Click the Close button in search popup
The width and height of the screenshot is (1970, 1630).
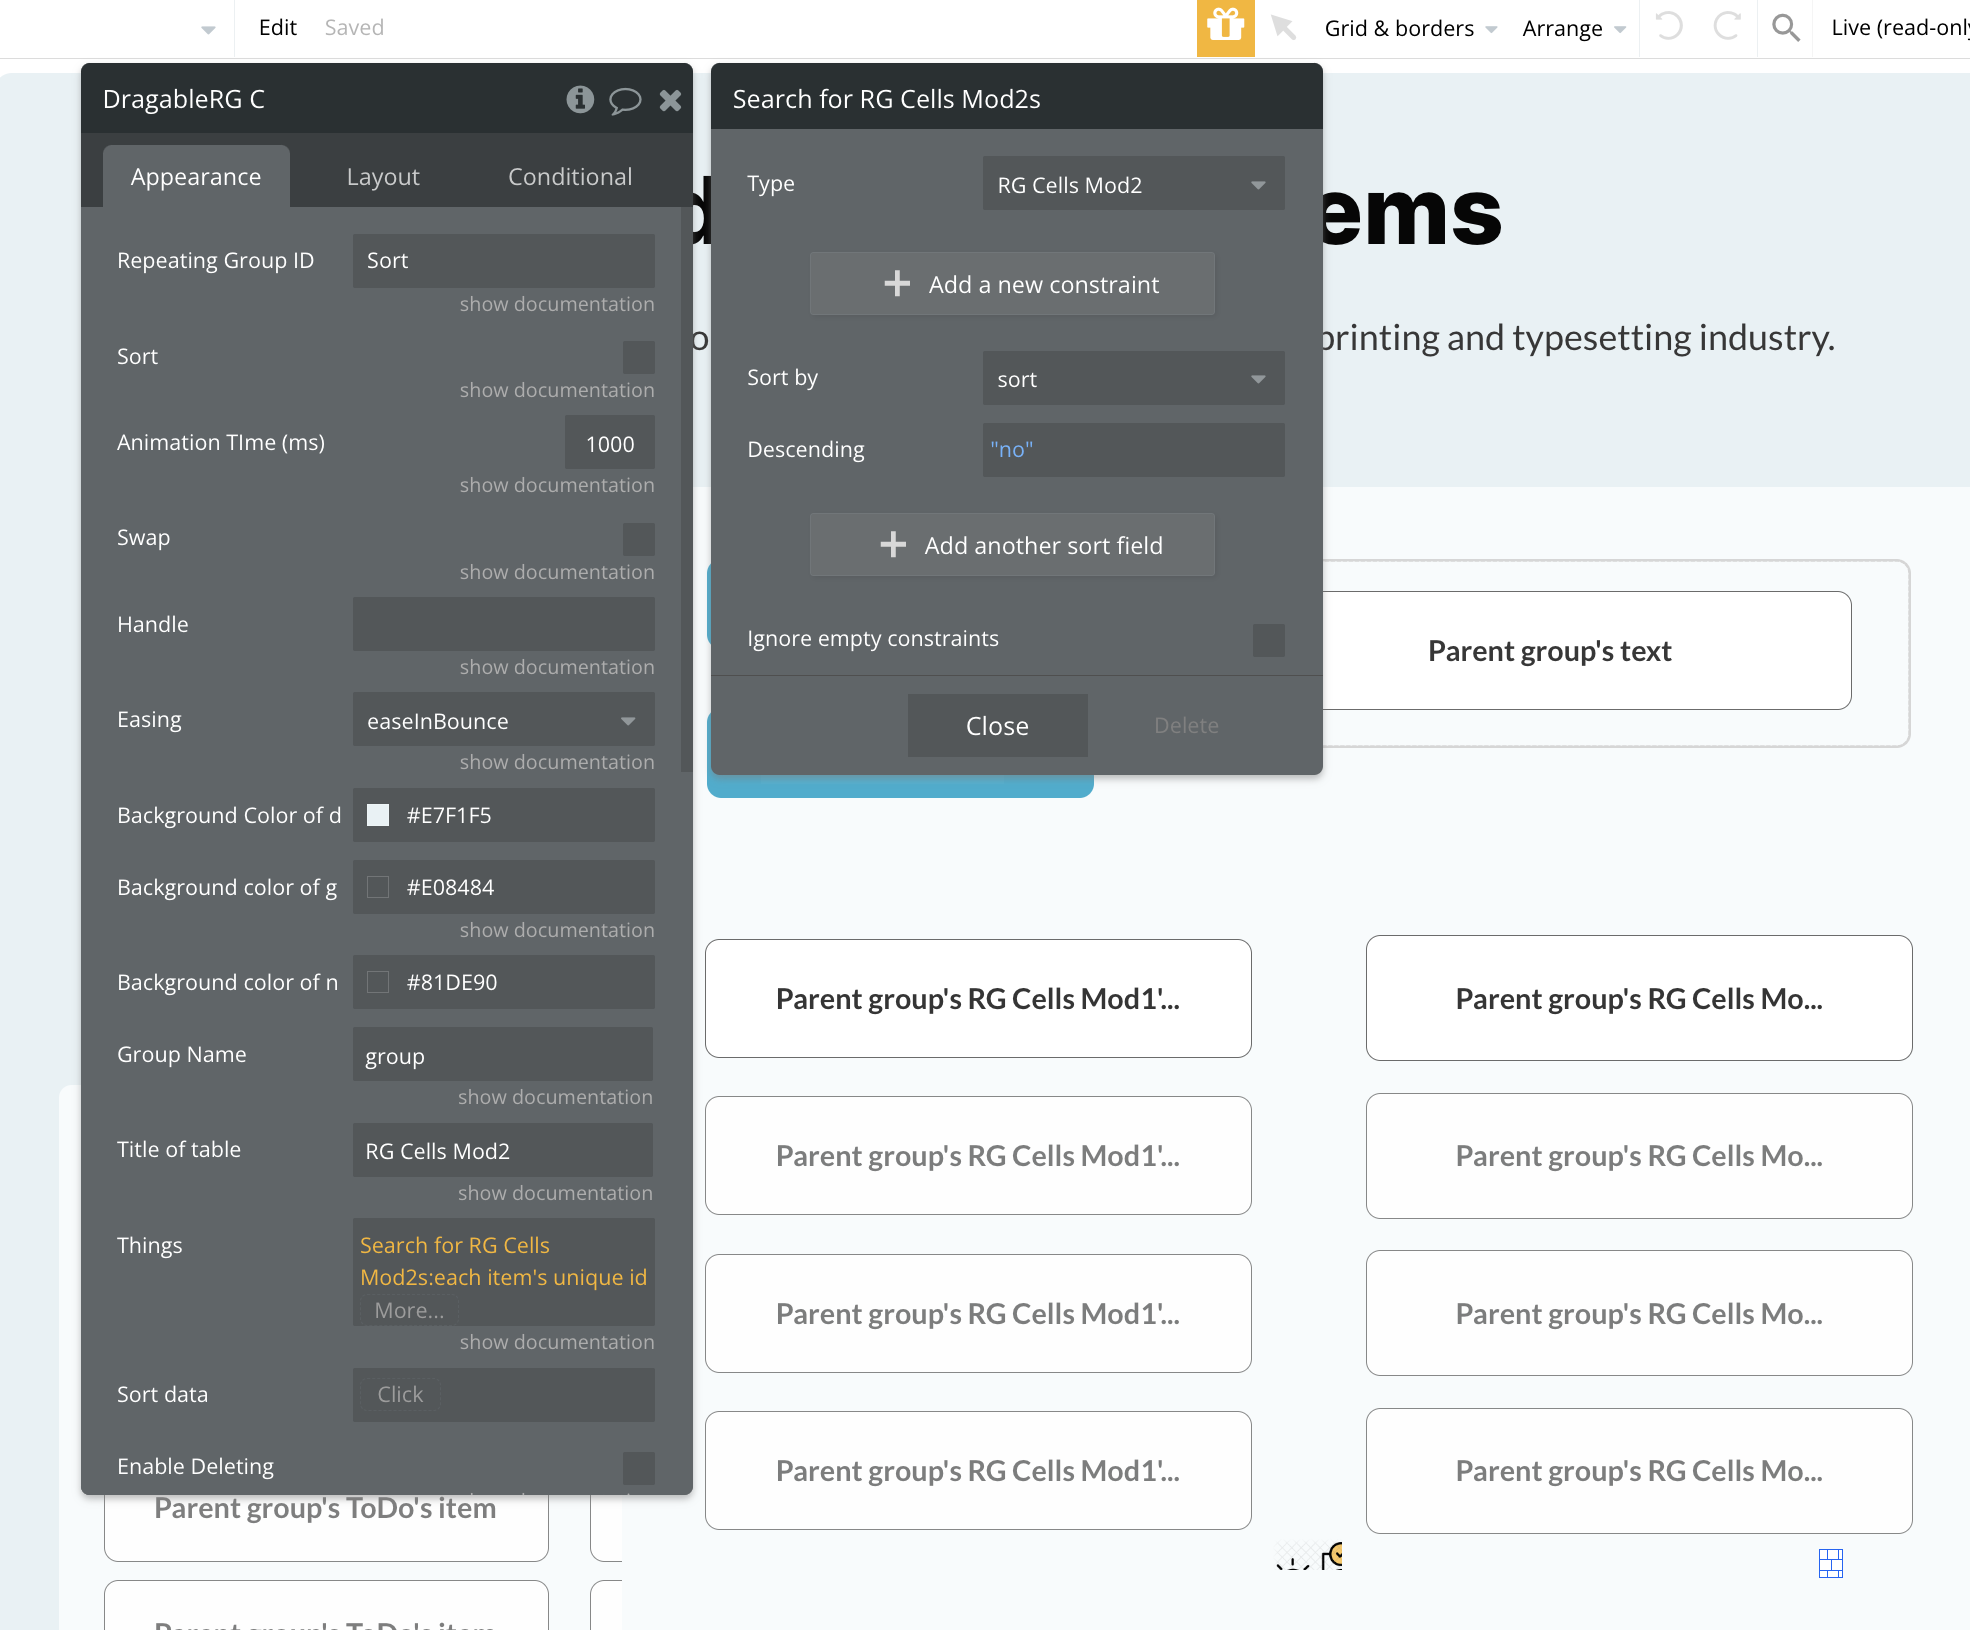tap(997, 726)
